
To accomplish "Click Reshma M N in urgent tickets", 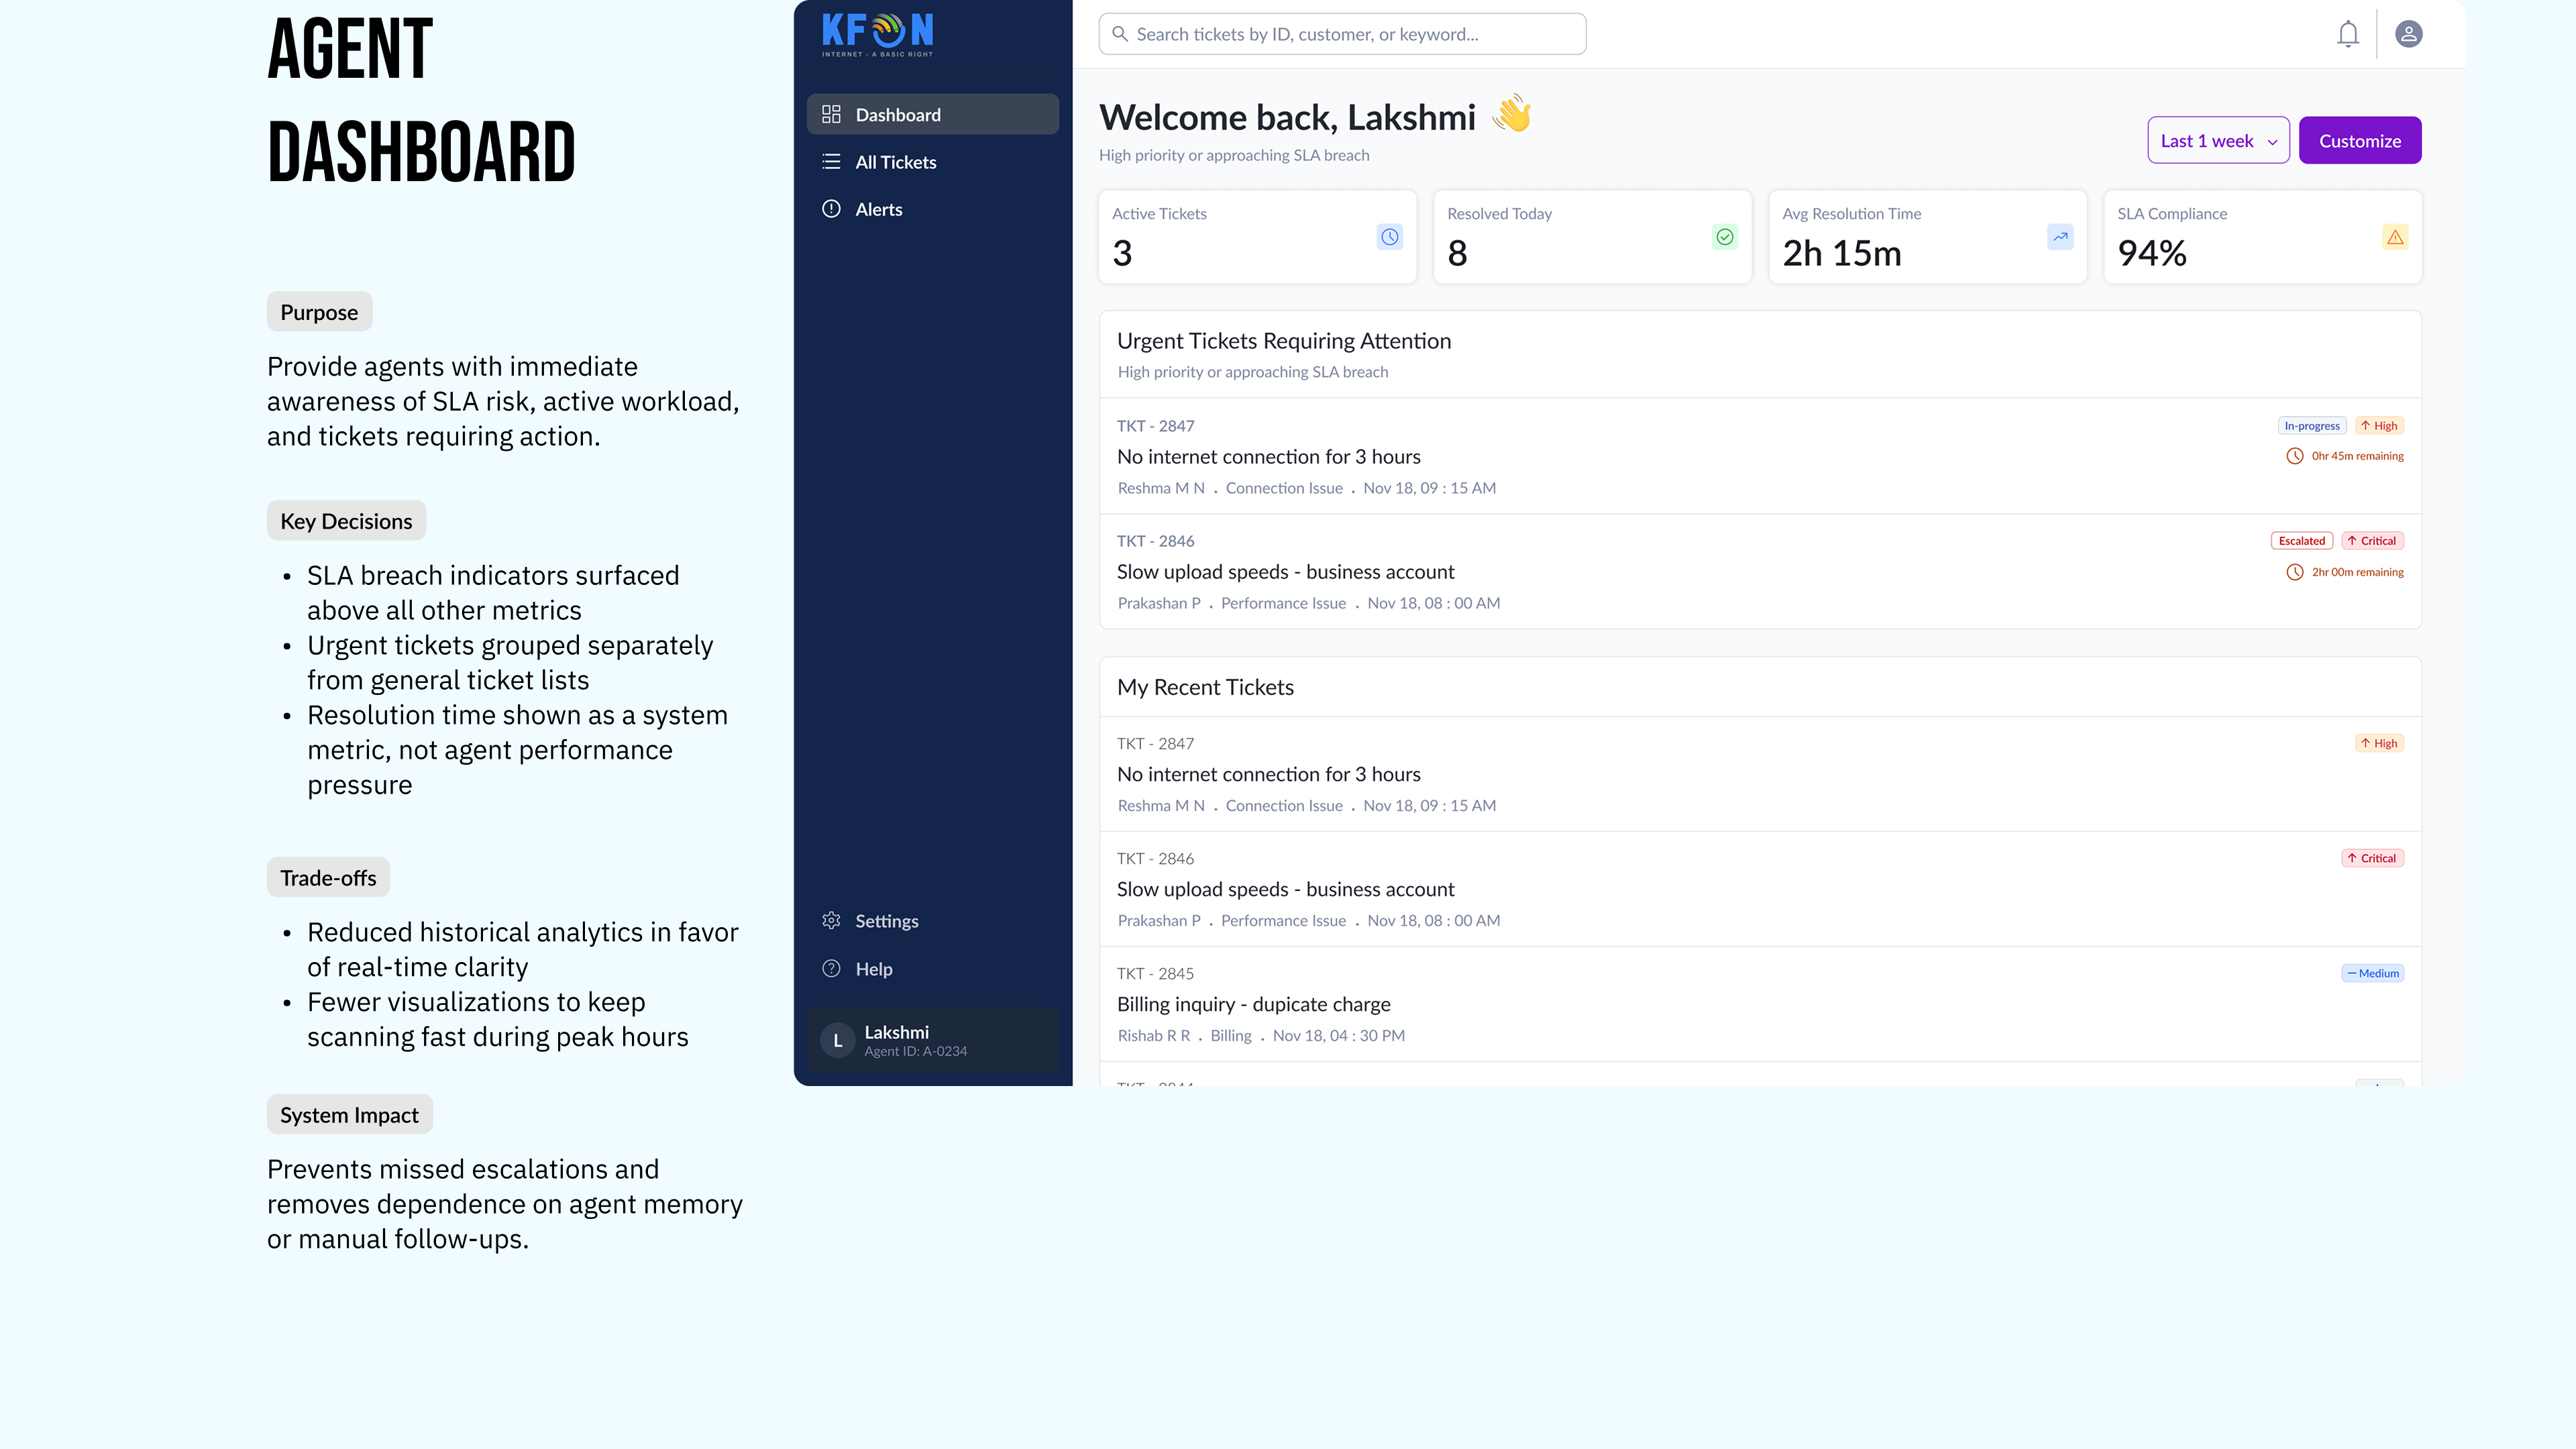I will point(1160,488).
